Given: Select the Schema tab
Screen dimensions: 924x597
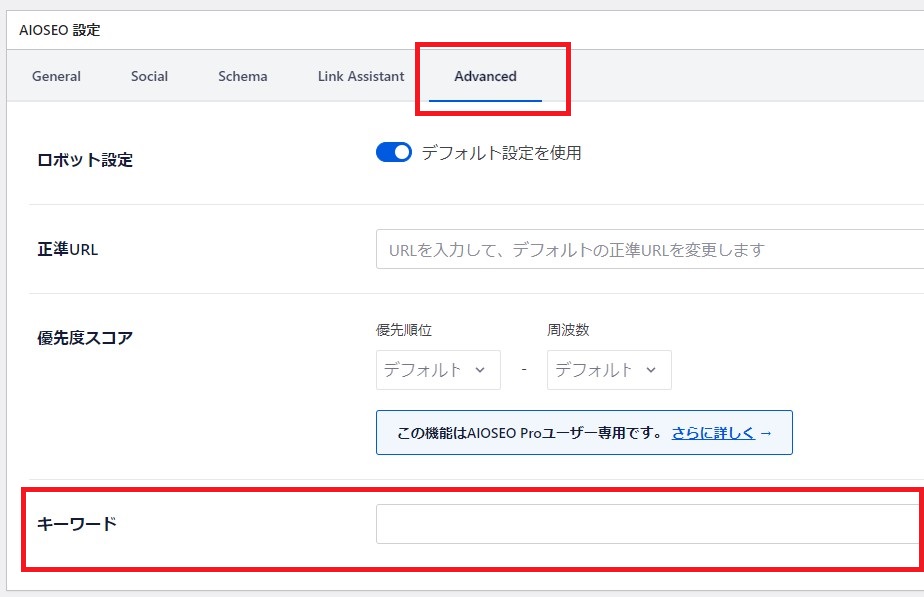Looking at the screenshot, I should [242, 76].
